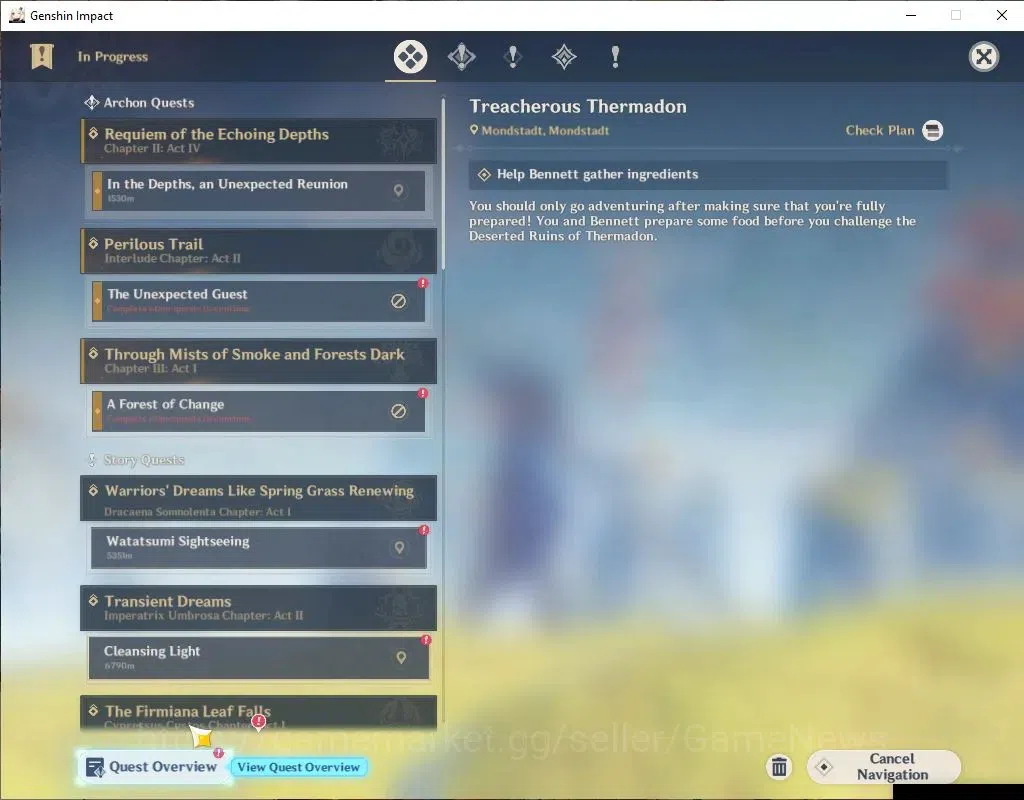Switch to the Archon Quests filter tab
Viewport: 1024px width, 800px height.
(x=462, y=57)
